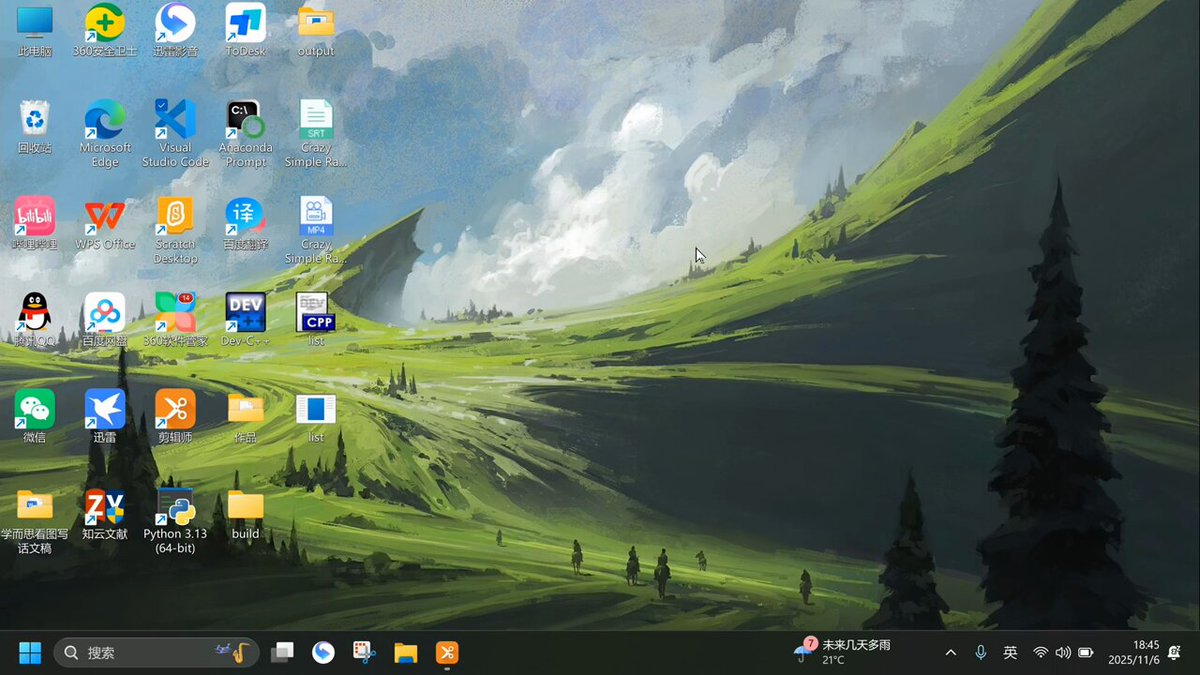The height and width of the screenshot is (675, 1200).
Task: Click the 回收站 recycle bin icon
Action: point(35,127)
